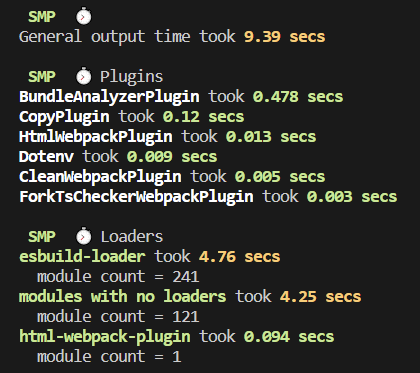Click the stopwatch icon beside the first SMP
Image resolution: width=420 pixels, height=373 pixels.
[83, 16]
